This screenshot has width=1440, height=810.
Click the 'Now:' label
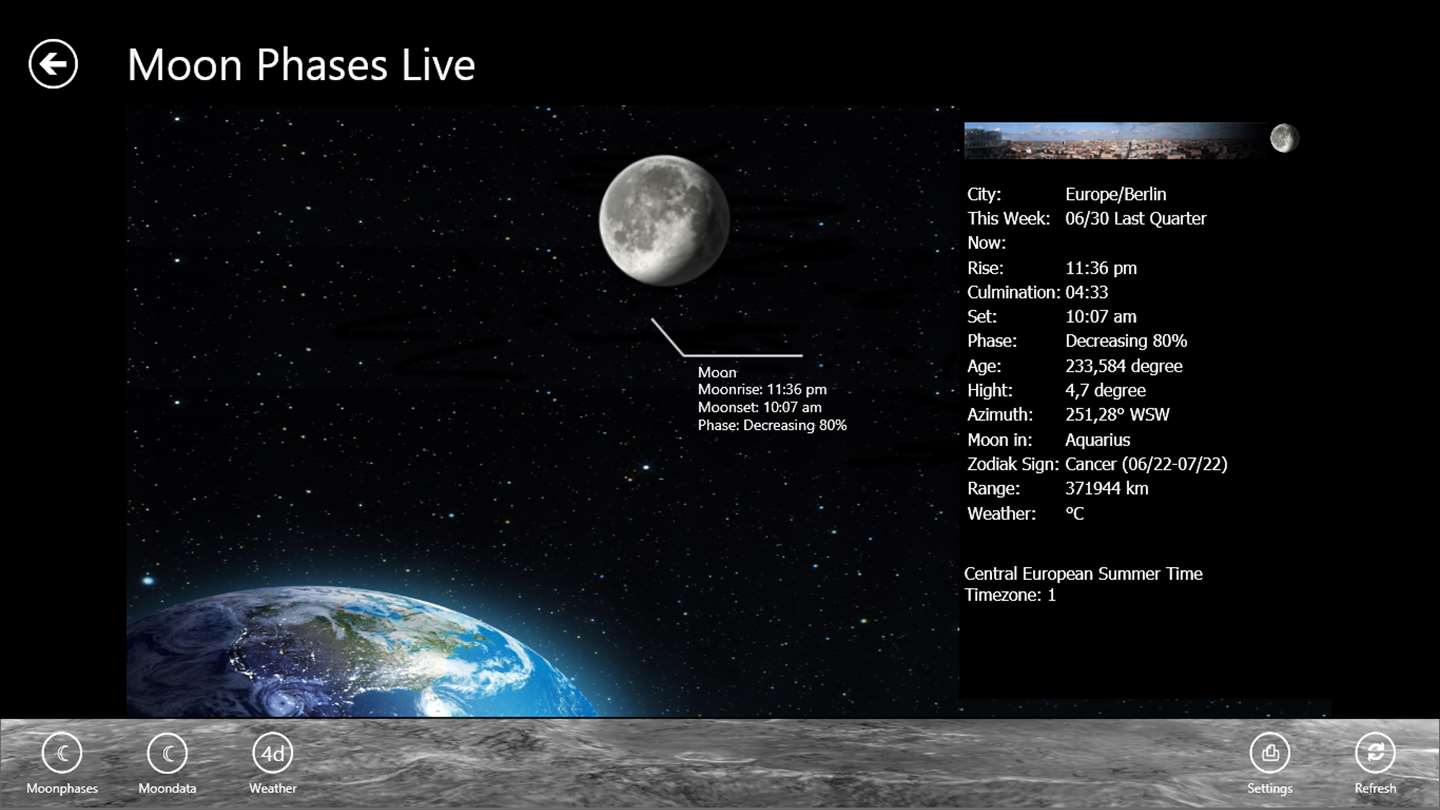pos(987,243)
